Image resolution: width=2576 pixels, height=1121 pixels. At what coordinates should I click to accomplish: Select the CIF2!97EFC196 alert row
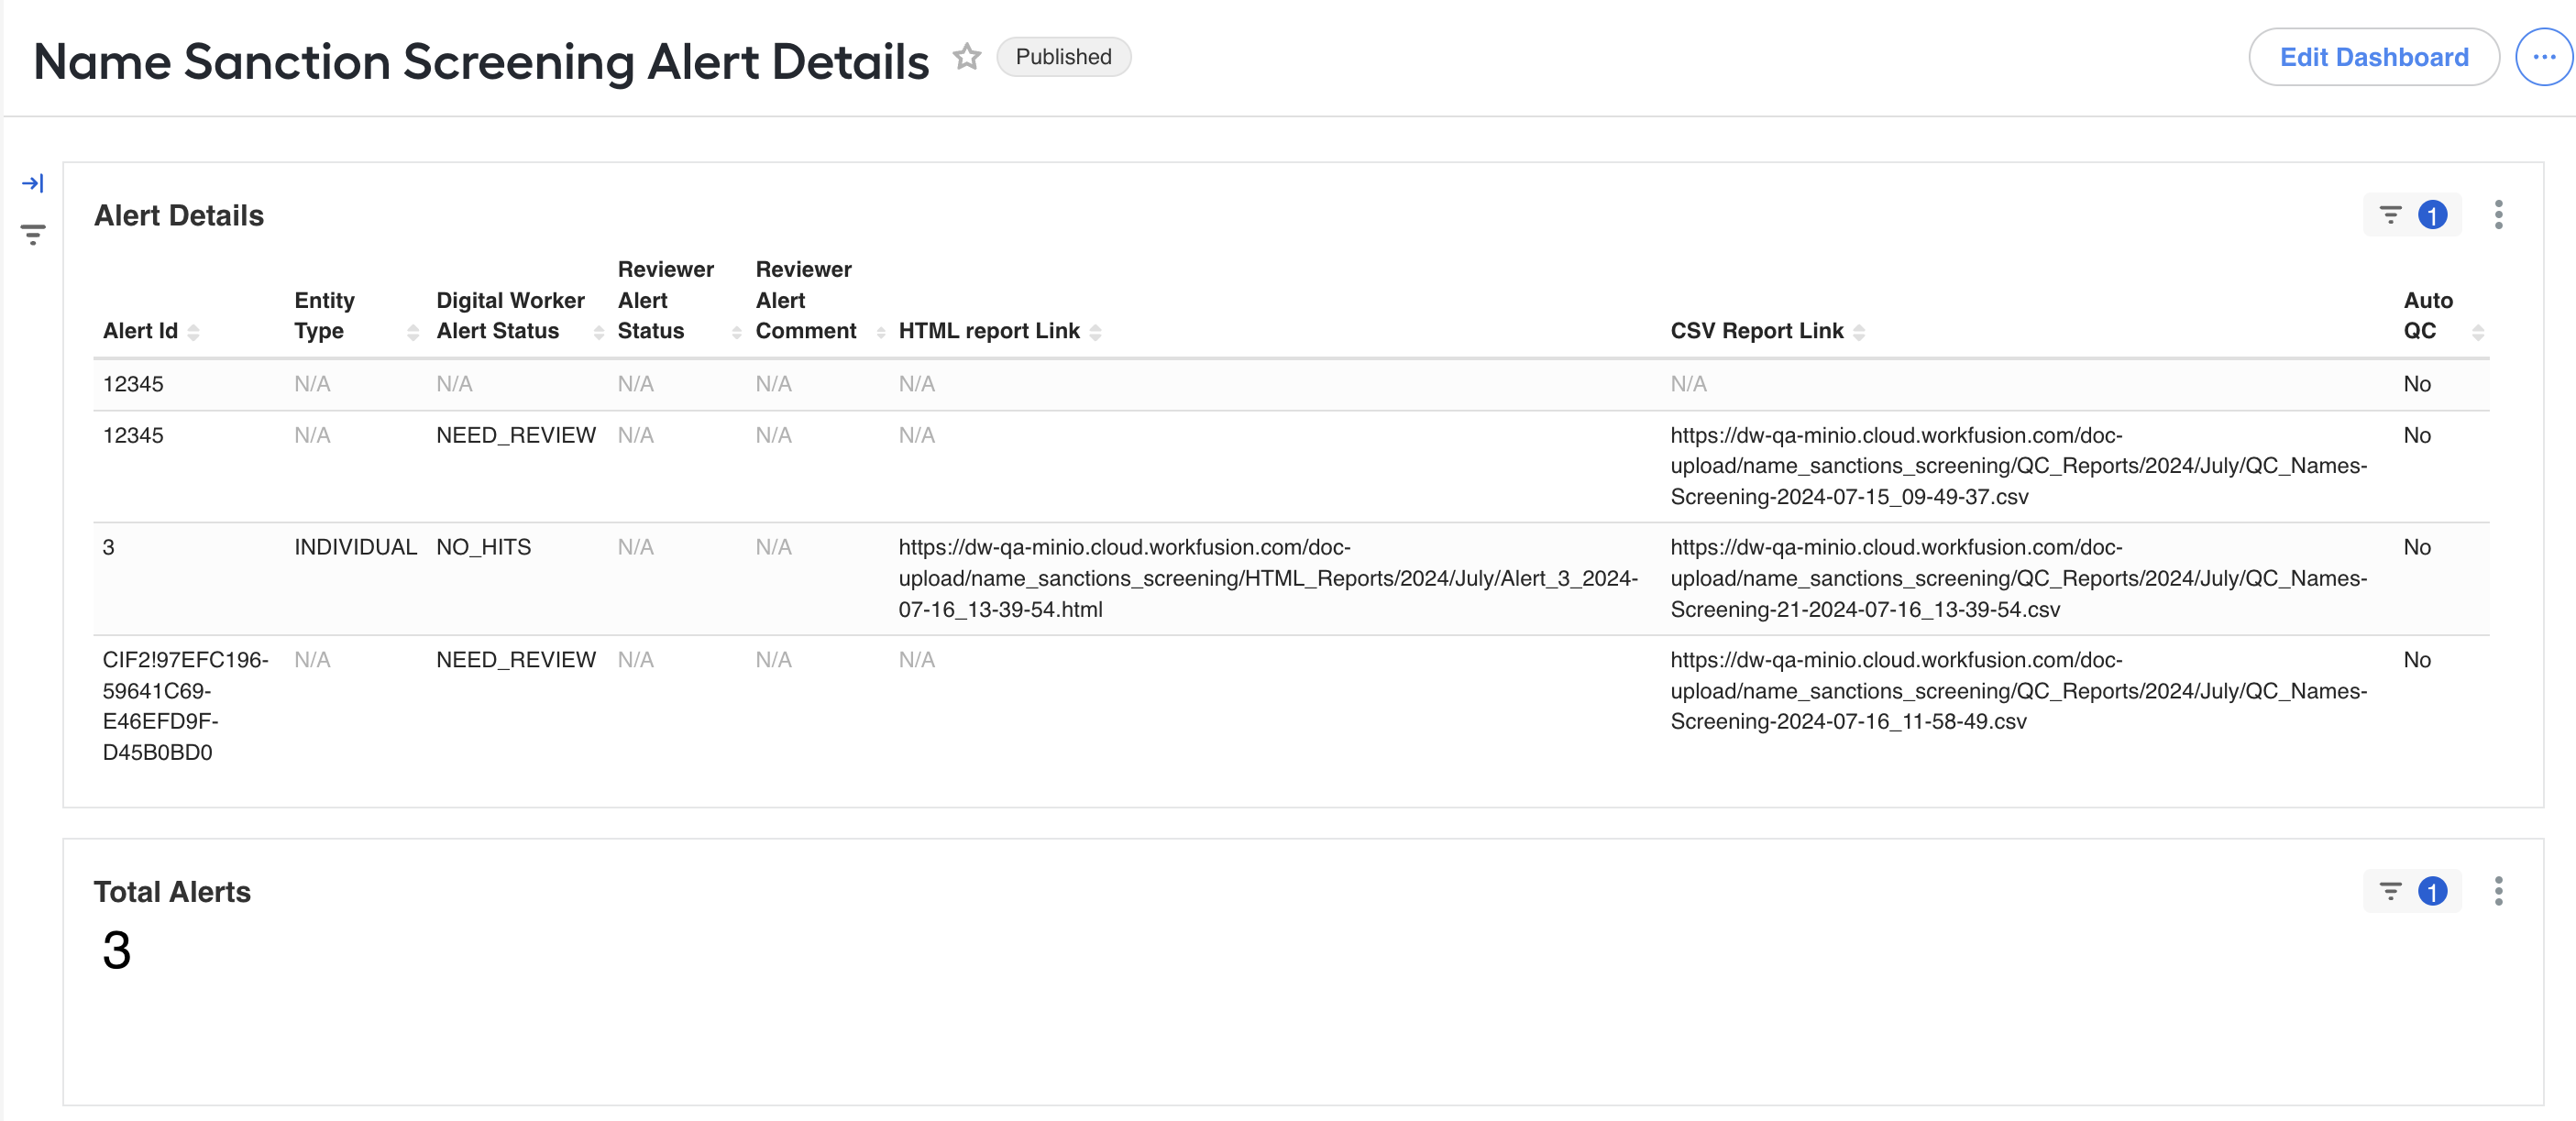pyautogui.click(x=1291, y=706)
